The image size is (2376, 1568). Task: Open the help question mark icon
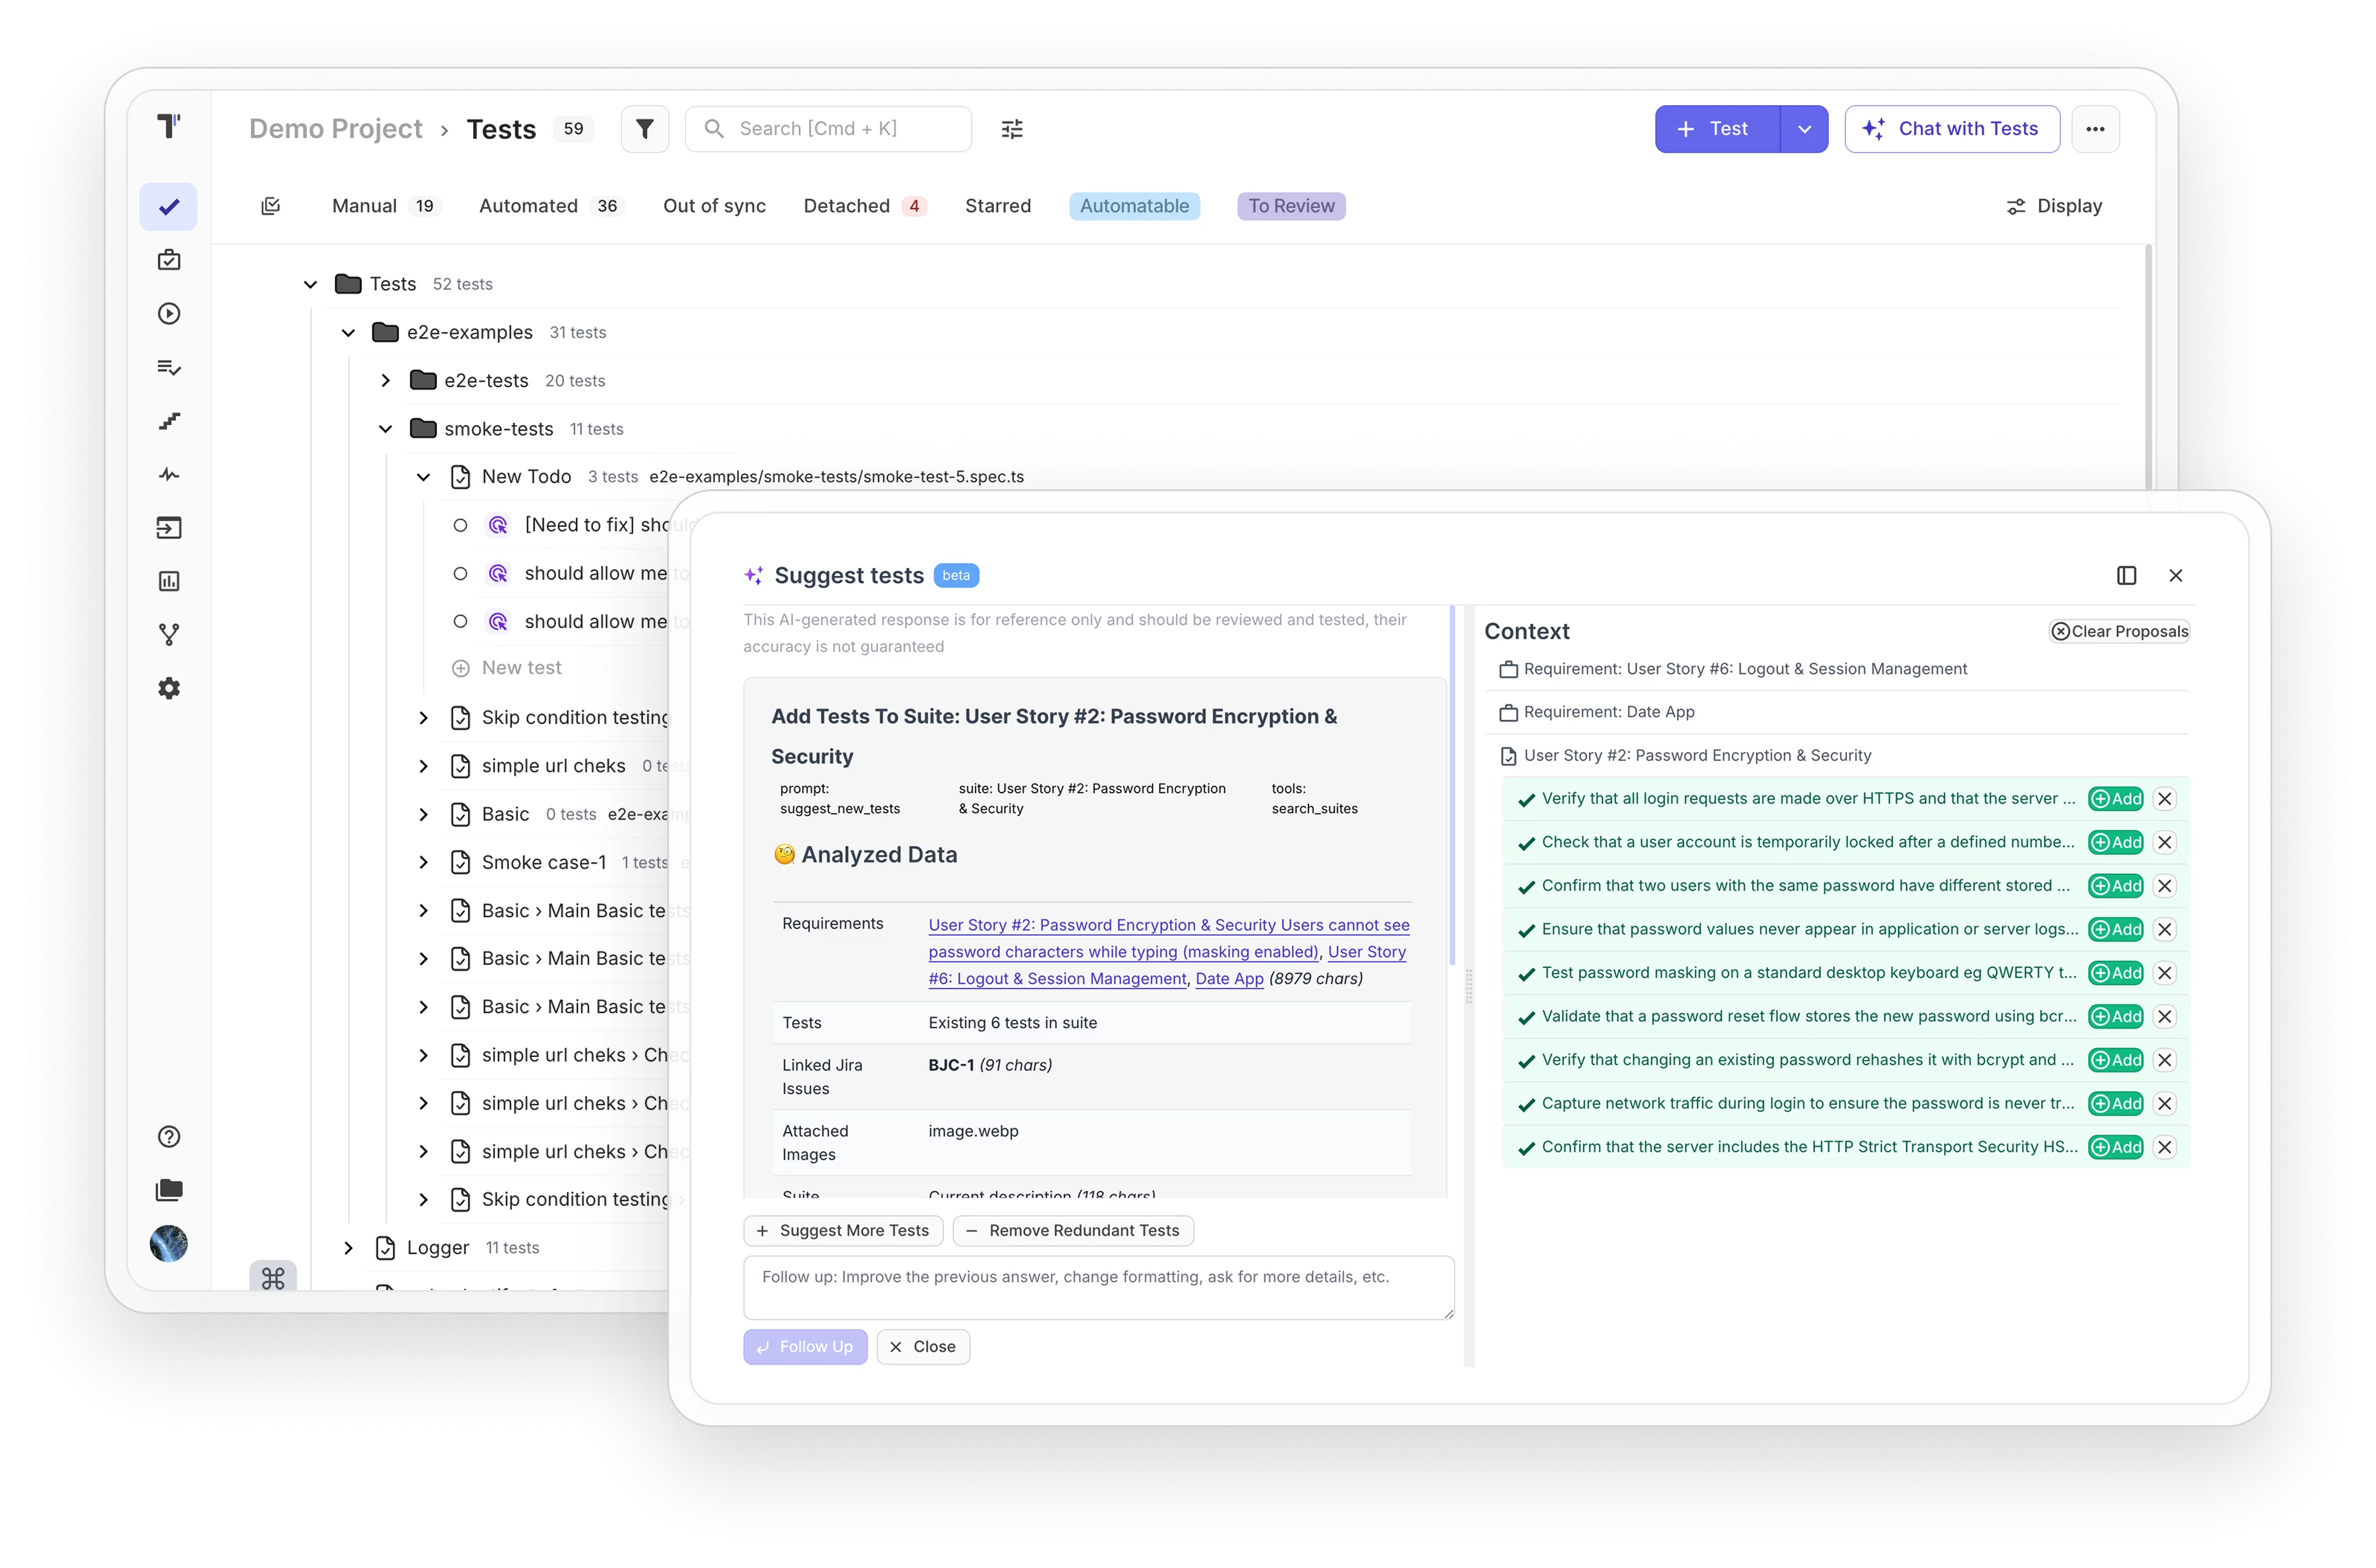point(169,1137)
